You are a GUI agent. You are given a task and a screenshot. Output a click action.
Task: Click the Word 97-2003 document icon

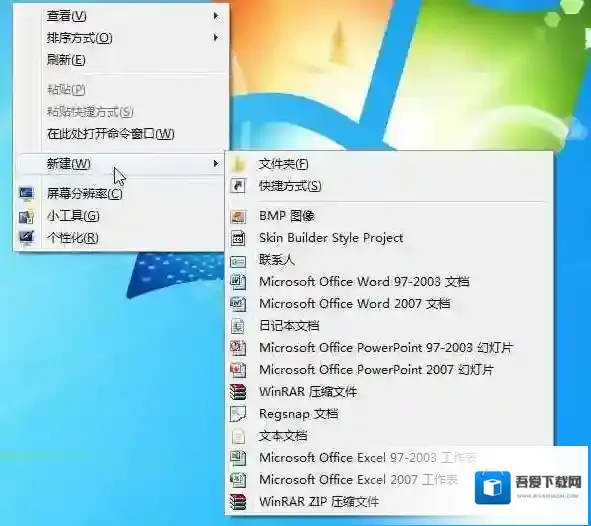(x=238, y=282)
